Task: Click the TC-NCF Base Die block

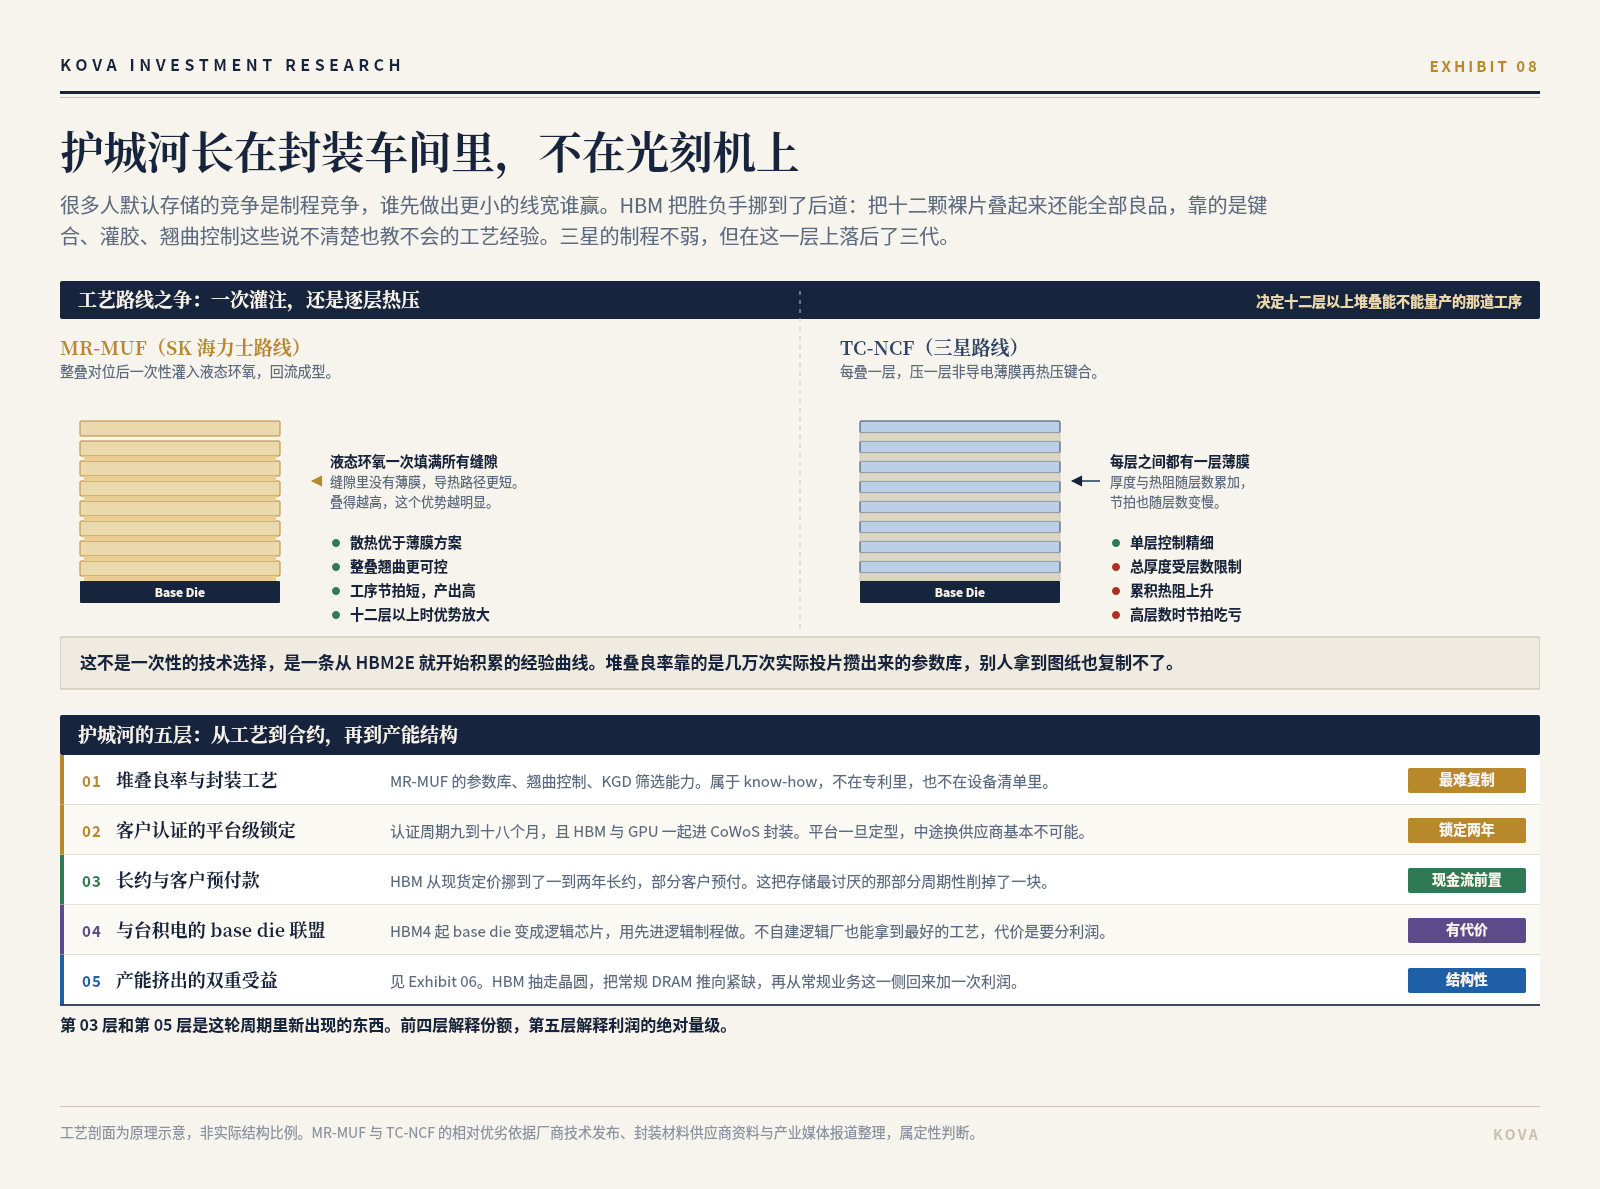Action: (x=960, y=592)
